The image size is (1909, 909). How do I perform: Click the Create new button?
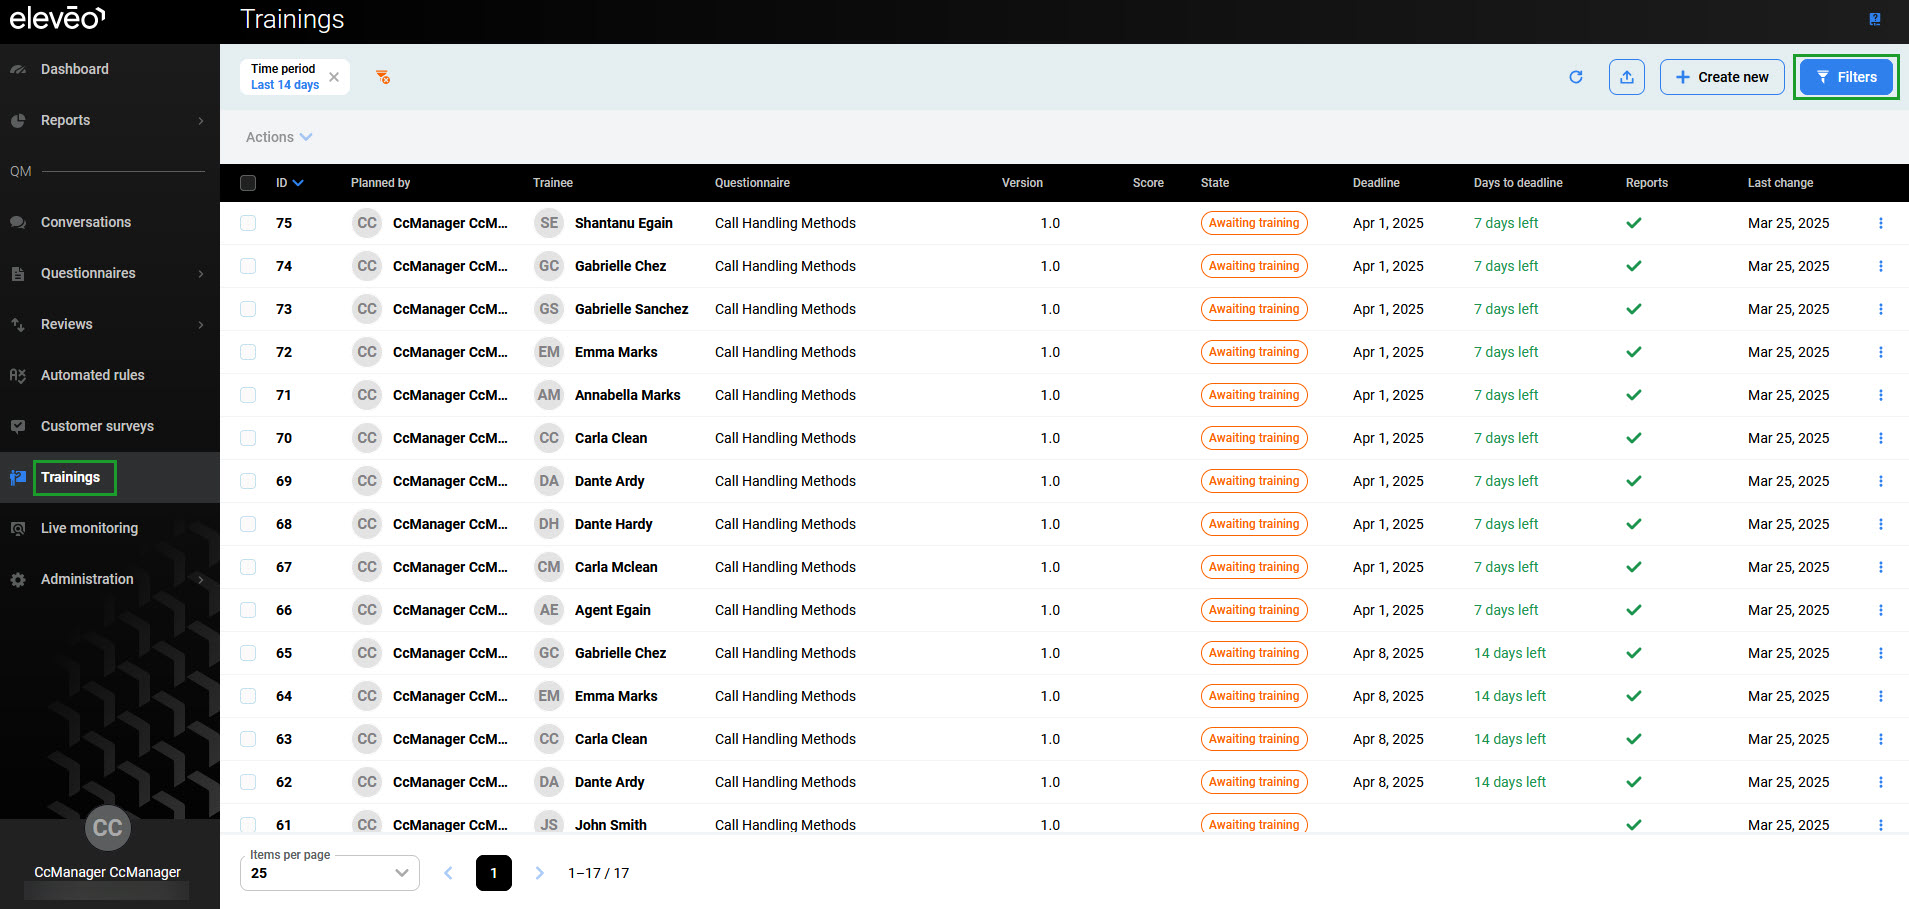click(x=1722, y=77)
